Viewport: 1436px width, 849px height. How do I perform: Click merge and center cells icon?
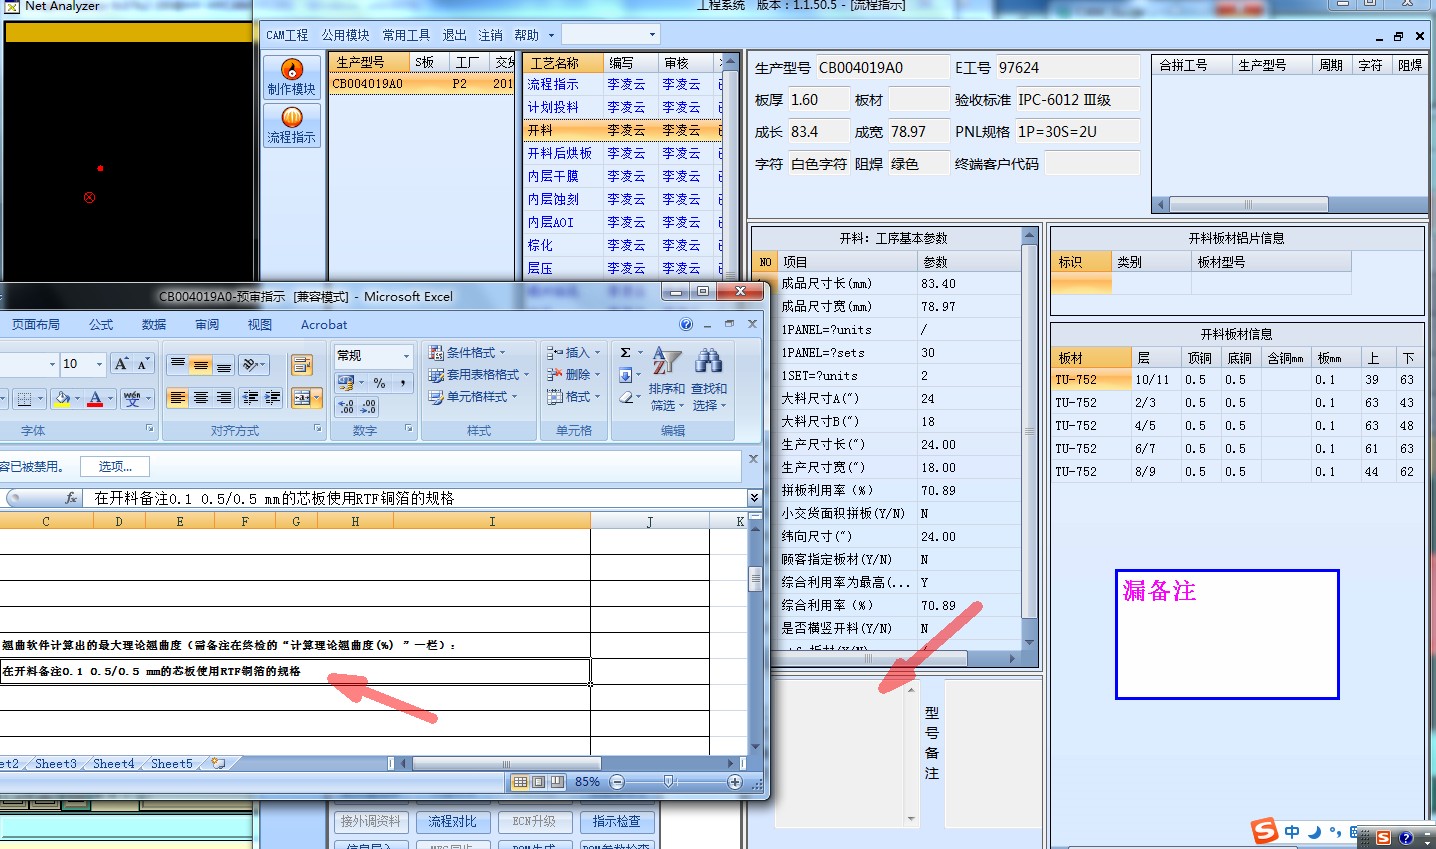coord(301,398)
